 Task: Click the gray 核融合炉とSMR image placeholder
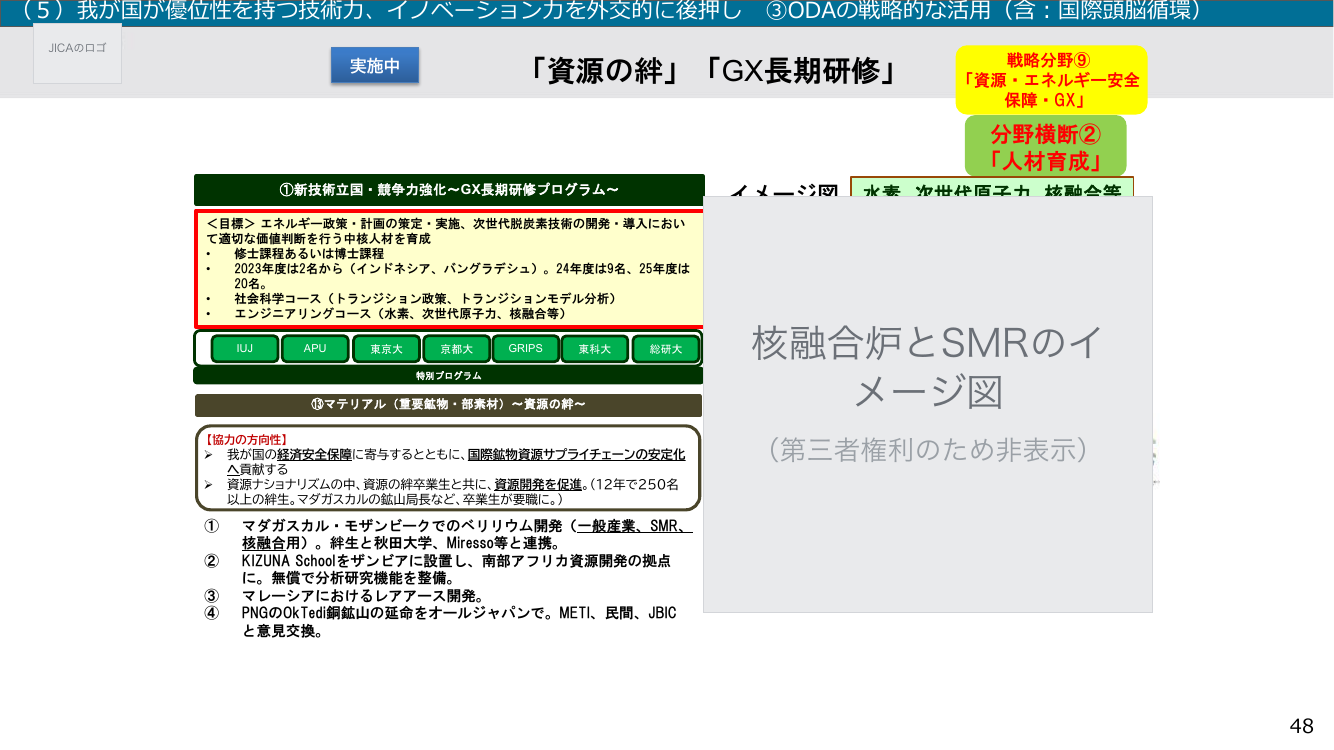pyautogui.click(x=928, y=404)
